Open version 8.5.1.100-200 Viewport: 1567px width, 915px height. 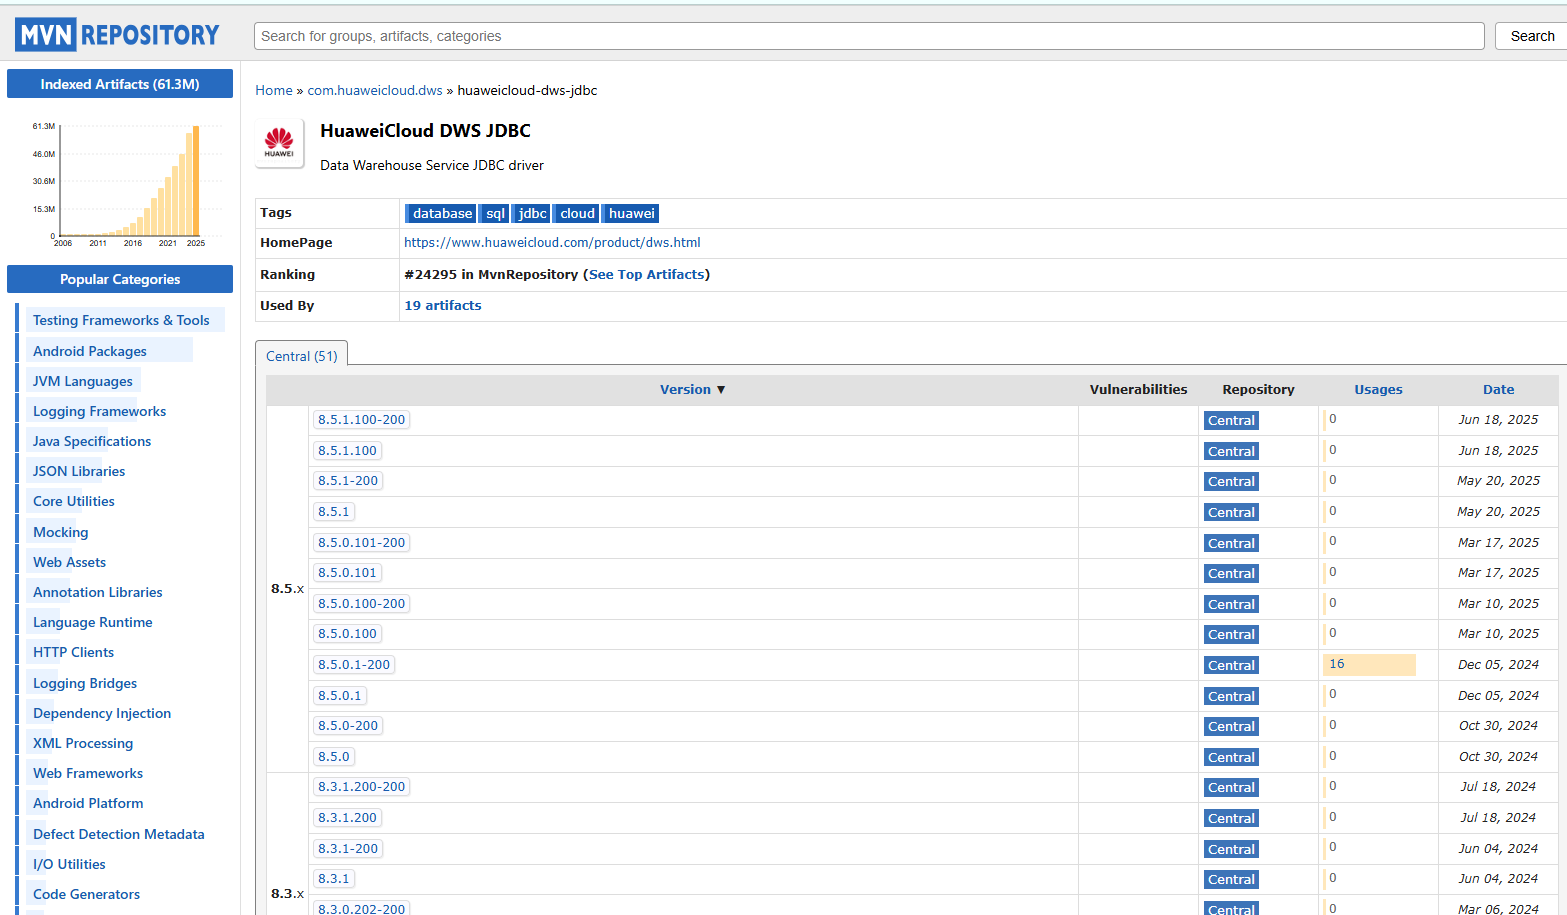pos(361,420)
